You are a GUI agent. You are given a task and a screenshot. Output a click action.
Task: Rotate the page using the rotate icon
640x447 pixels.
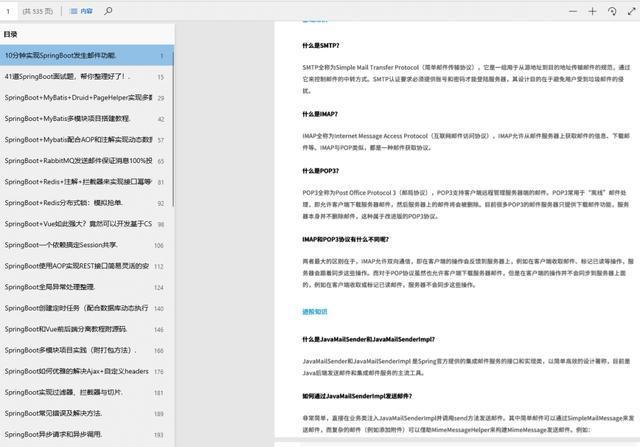coord(612,11)
